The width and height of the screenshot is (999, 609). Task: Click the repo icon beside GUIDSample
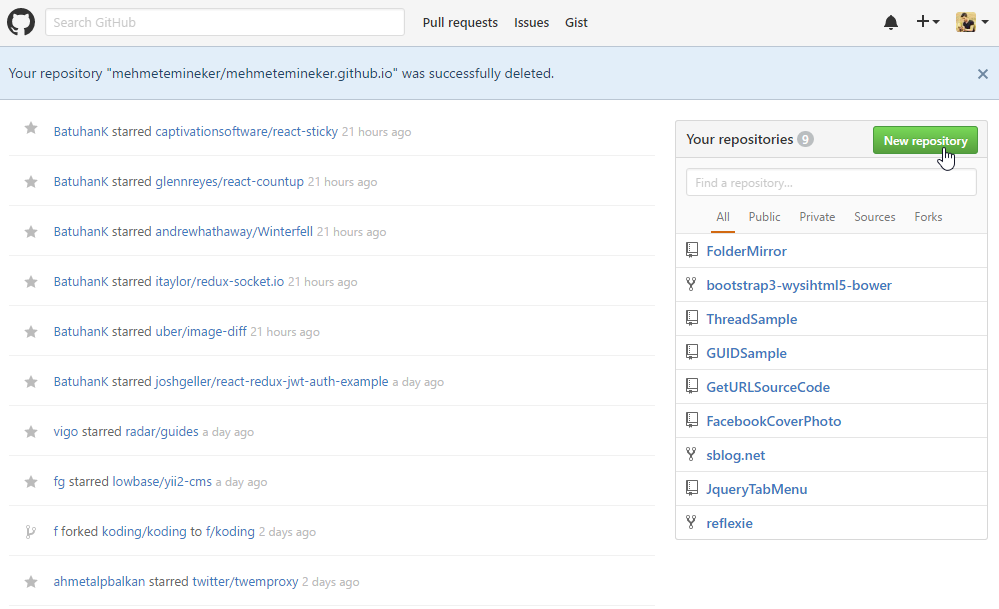[x=692, y=352]
